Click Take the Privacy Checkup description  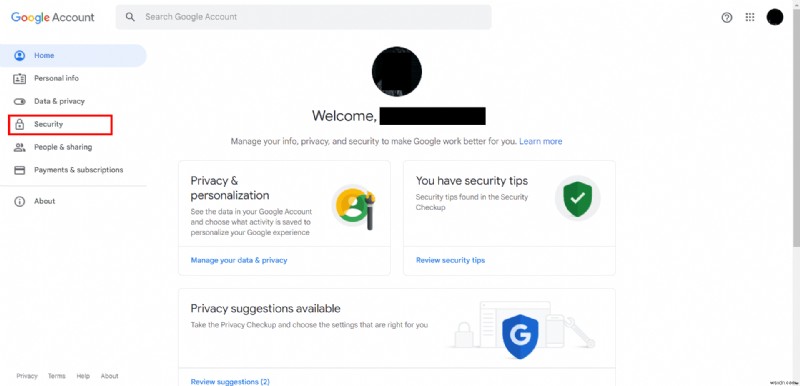[x=309, y=324]
